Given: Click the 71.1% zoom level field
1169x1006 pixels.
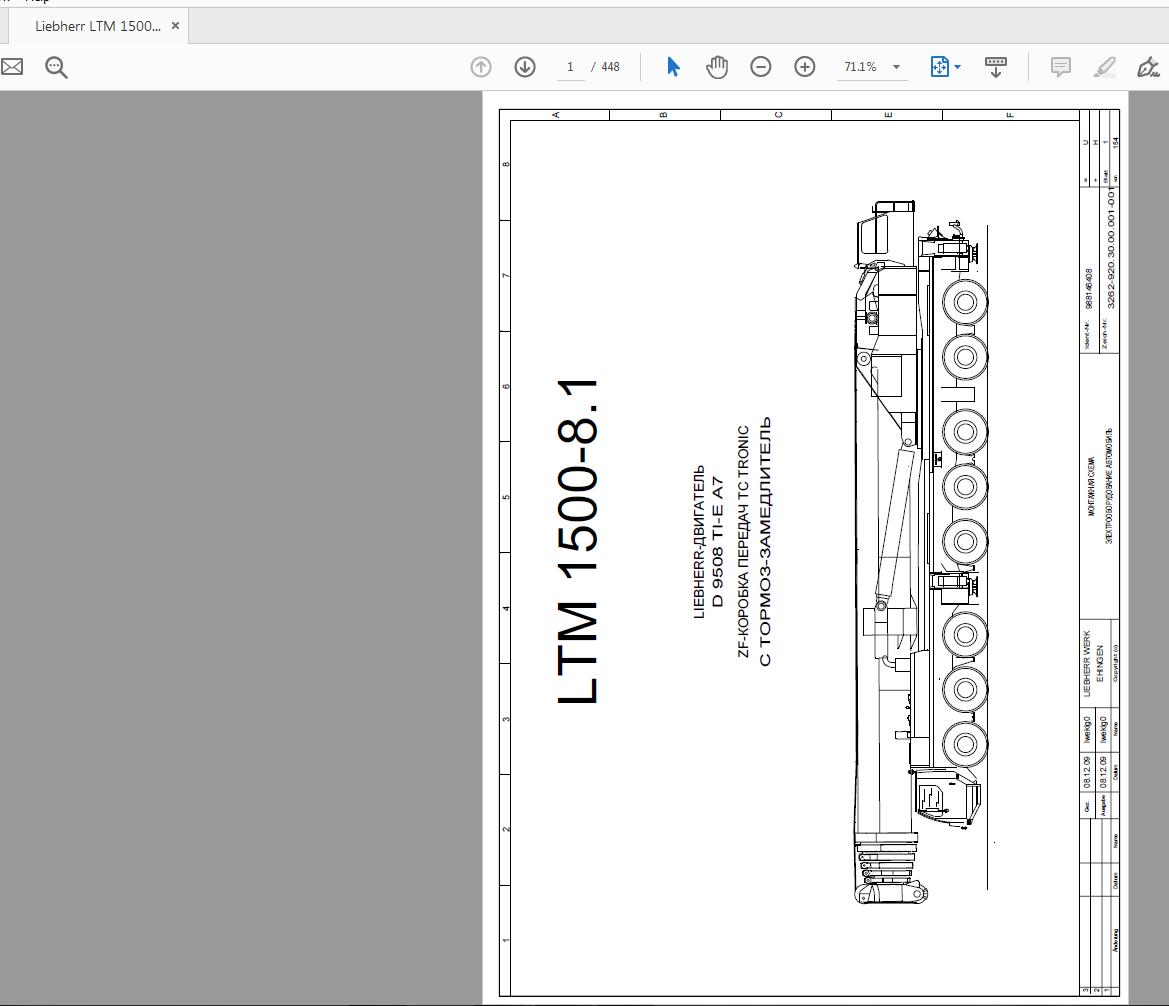Looking at the screenshot, I should pos(860,67).
